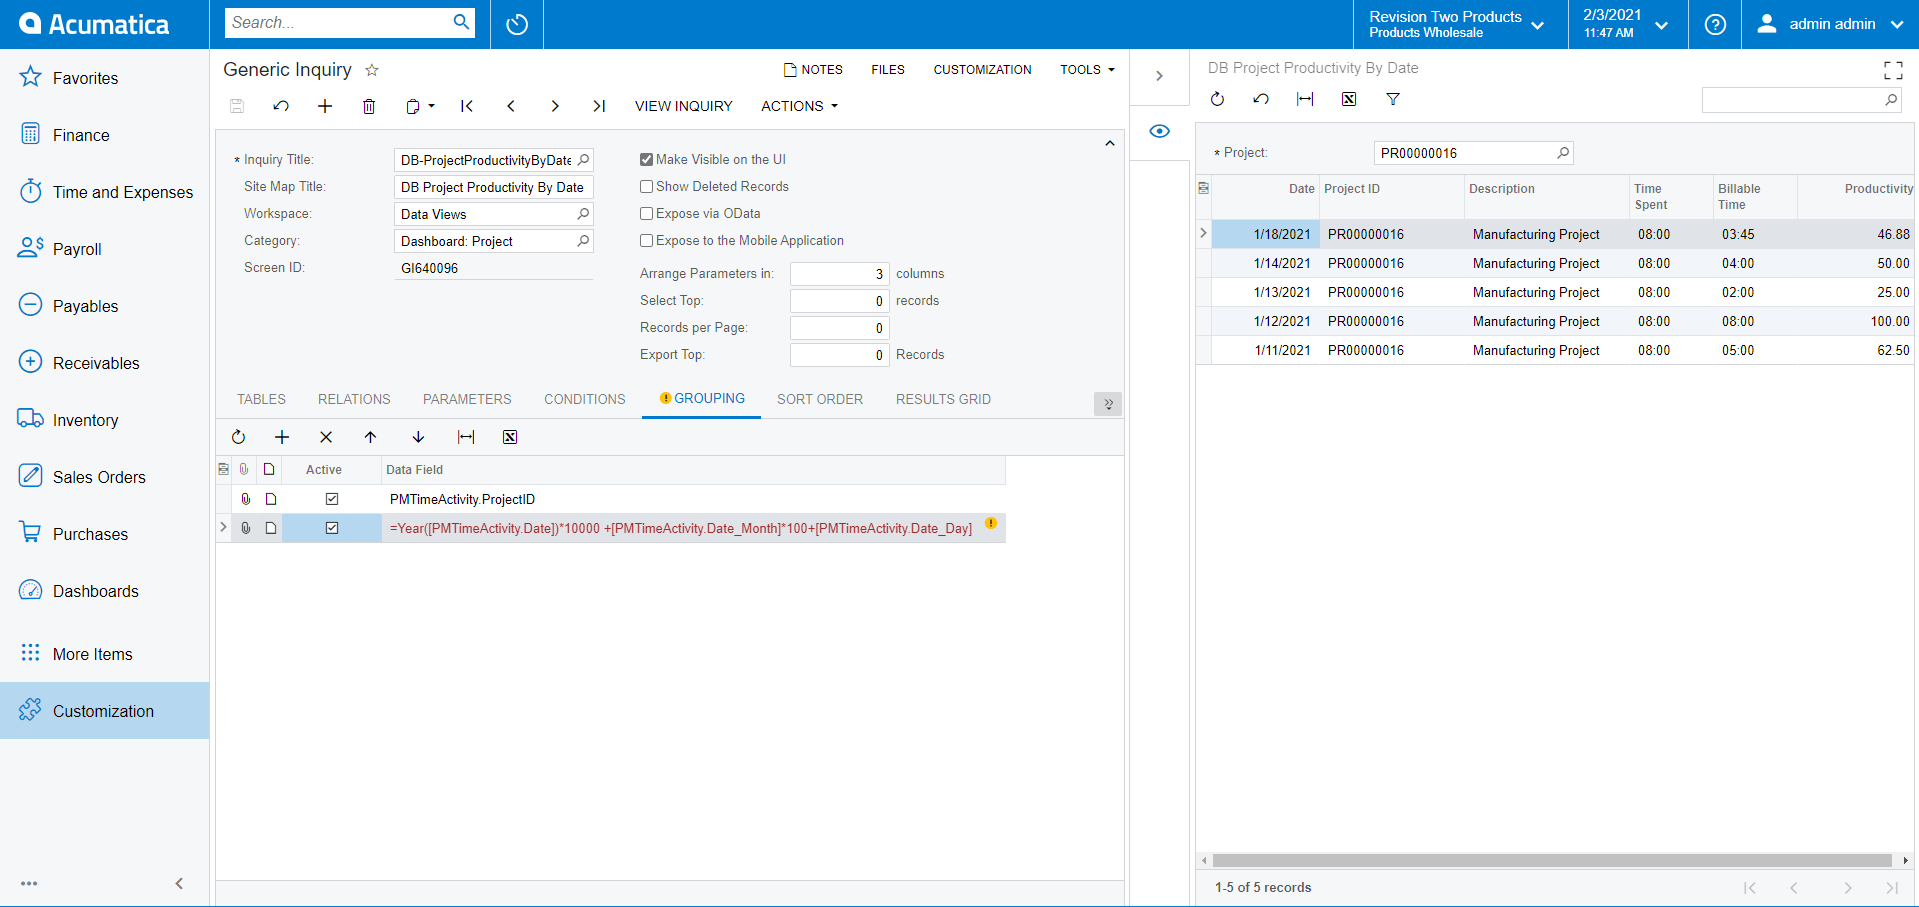1919x907 pixels.
Task: Switch to the Tables tab
Action: [261, 399]
